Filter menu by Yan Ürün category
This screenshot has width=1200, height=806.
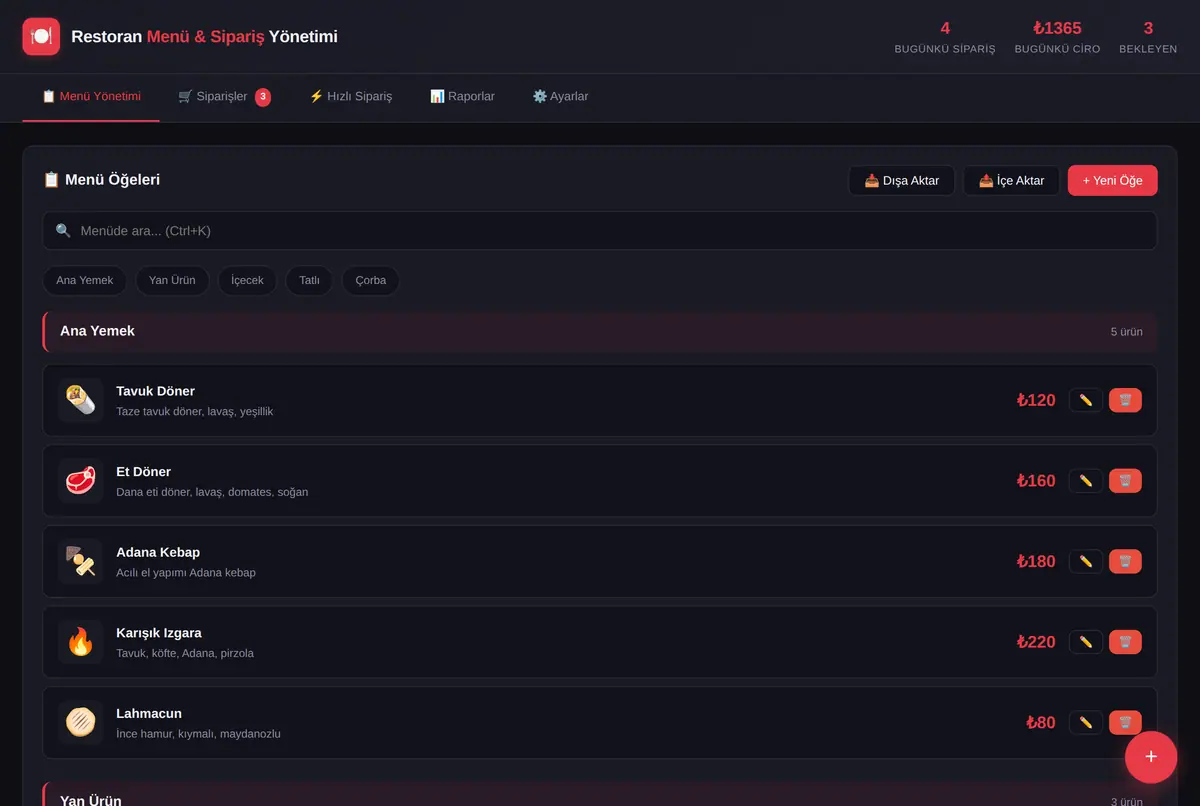click(x=172, y=280)
